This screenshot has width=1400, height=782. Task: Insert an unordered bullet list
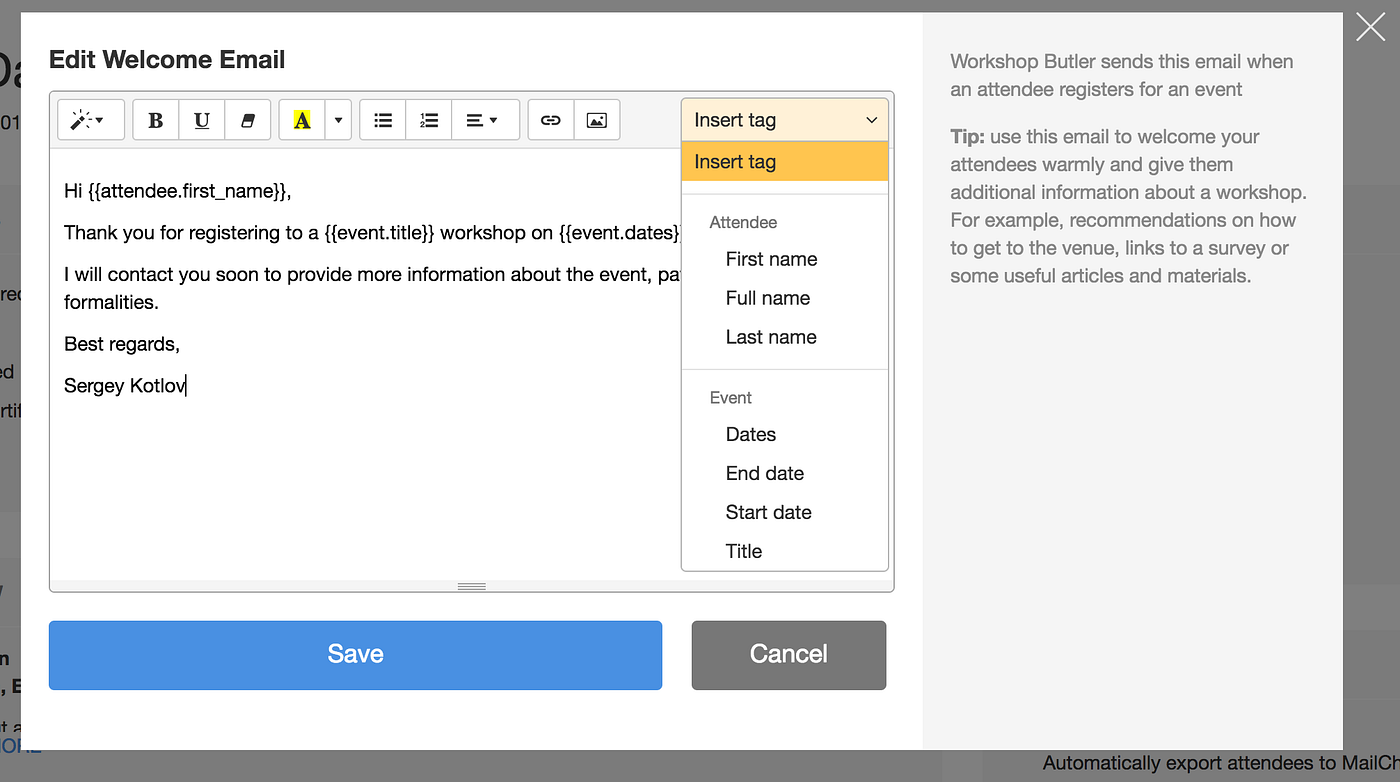382,119
